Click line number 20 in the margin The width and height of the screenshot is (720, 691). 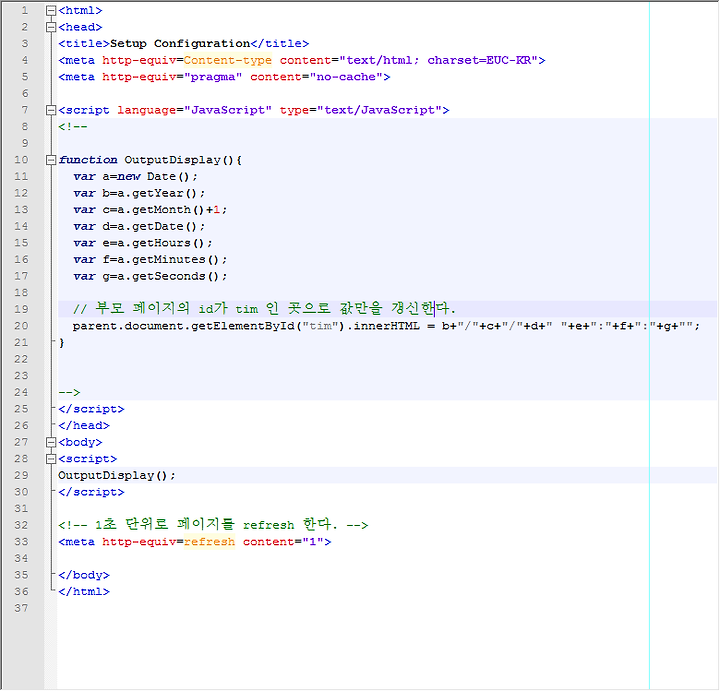[21, 326]
